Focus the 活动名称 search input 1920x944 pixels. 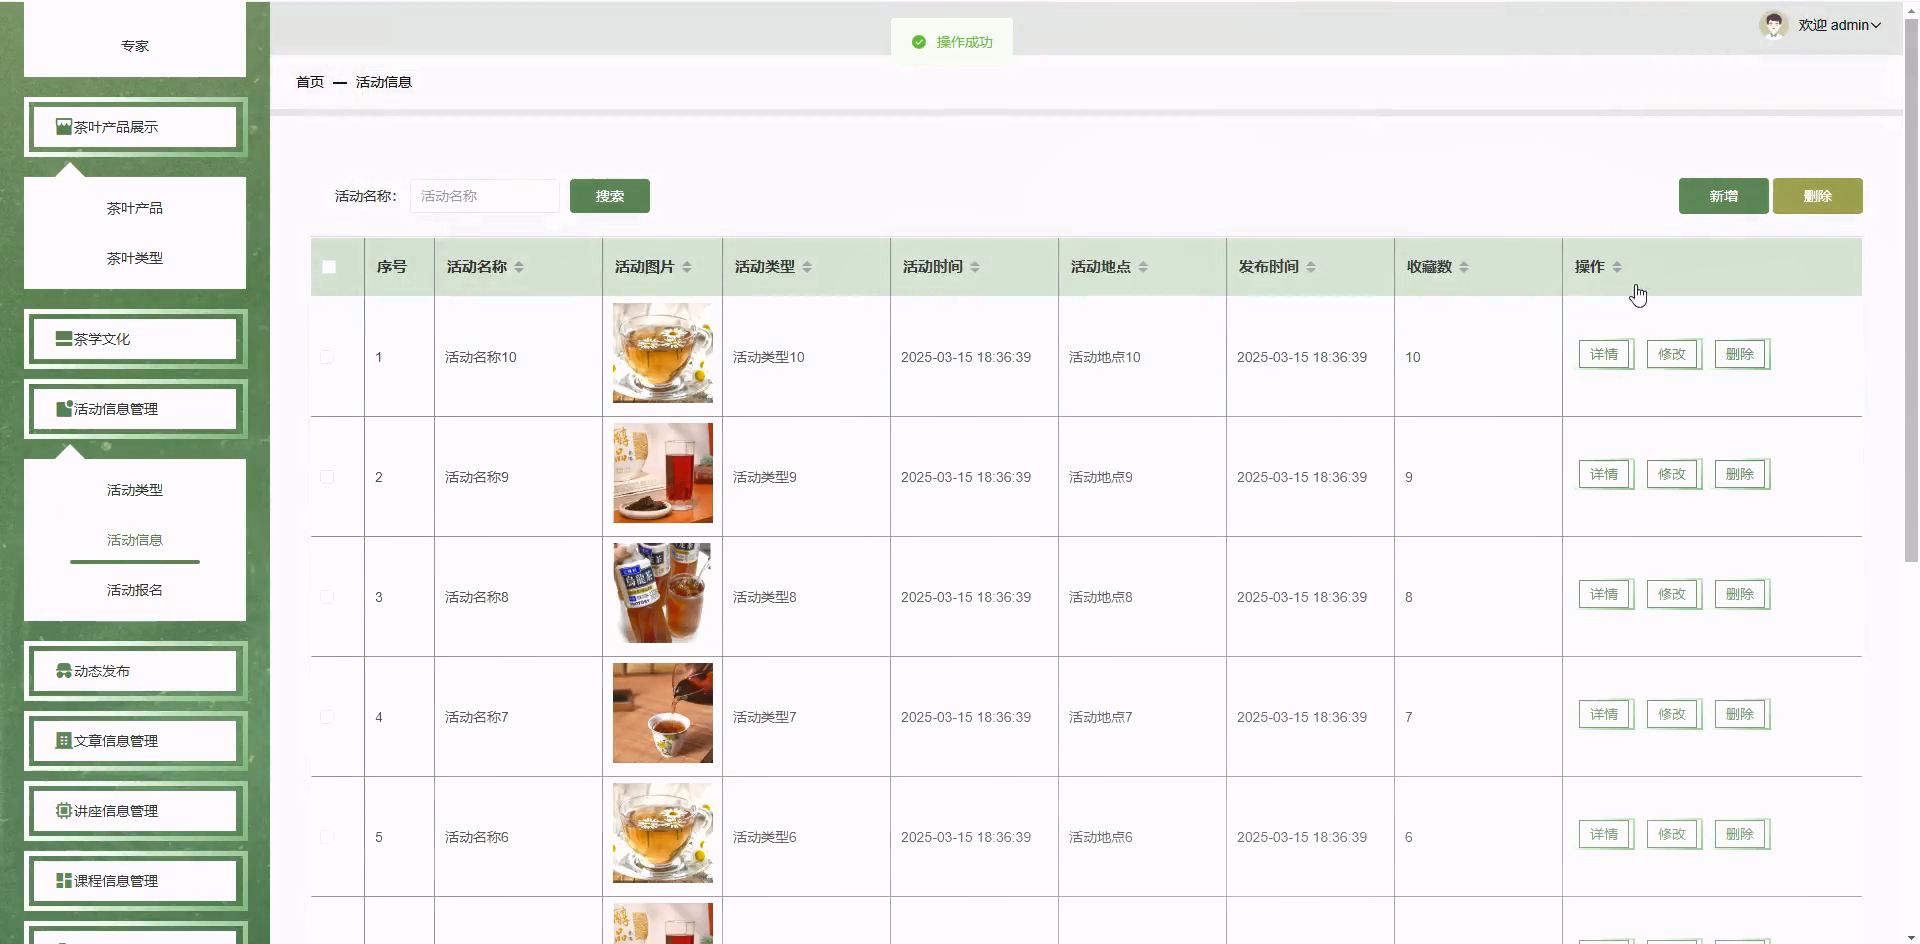tap(485, 196)
